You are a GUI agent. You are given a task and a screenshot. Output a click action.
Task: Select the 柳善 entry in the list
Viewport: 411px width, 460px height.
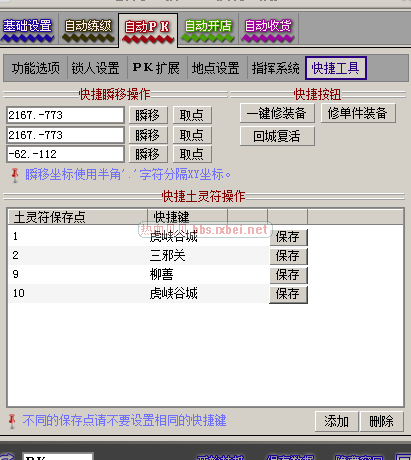pyautogui.click(x=162, y=275)
